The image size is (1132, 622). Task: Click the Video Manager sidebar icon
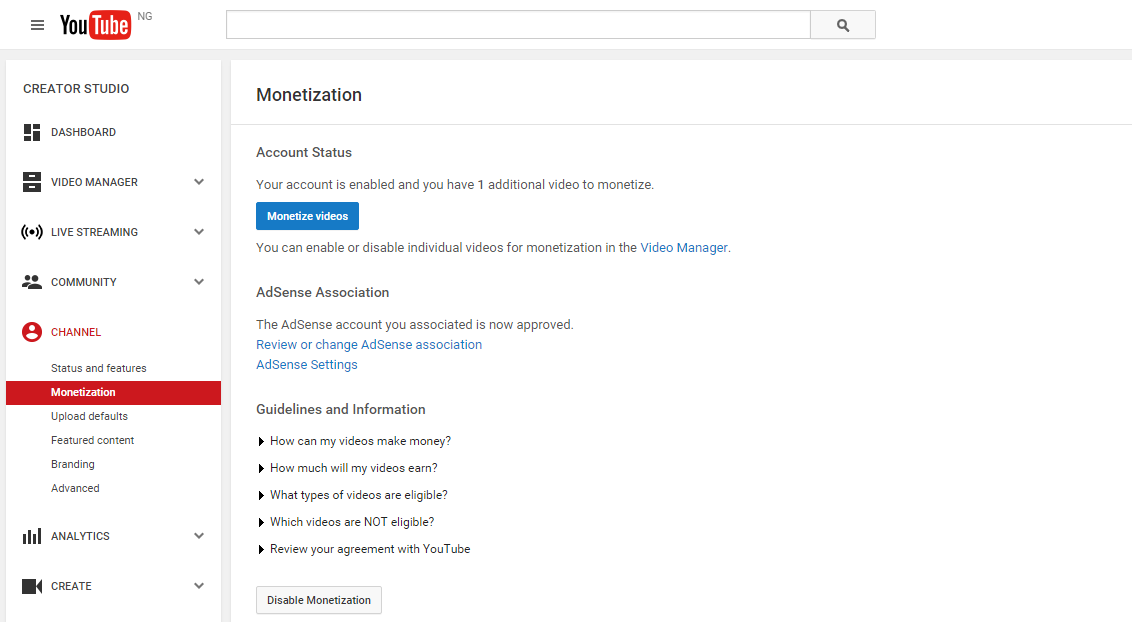[31, 182]
